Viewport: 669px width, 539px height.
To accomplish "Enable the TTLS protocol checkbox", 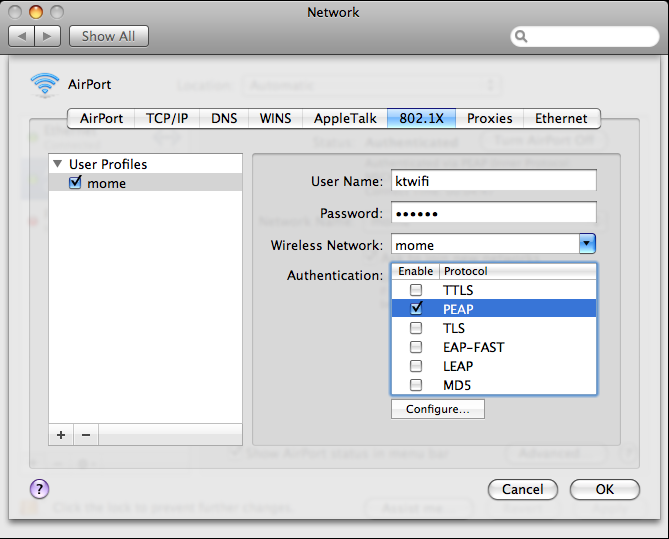I will 416,290.
